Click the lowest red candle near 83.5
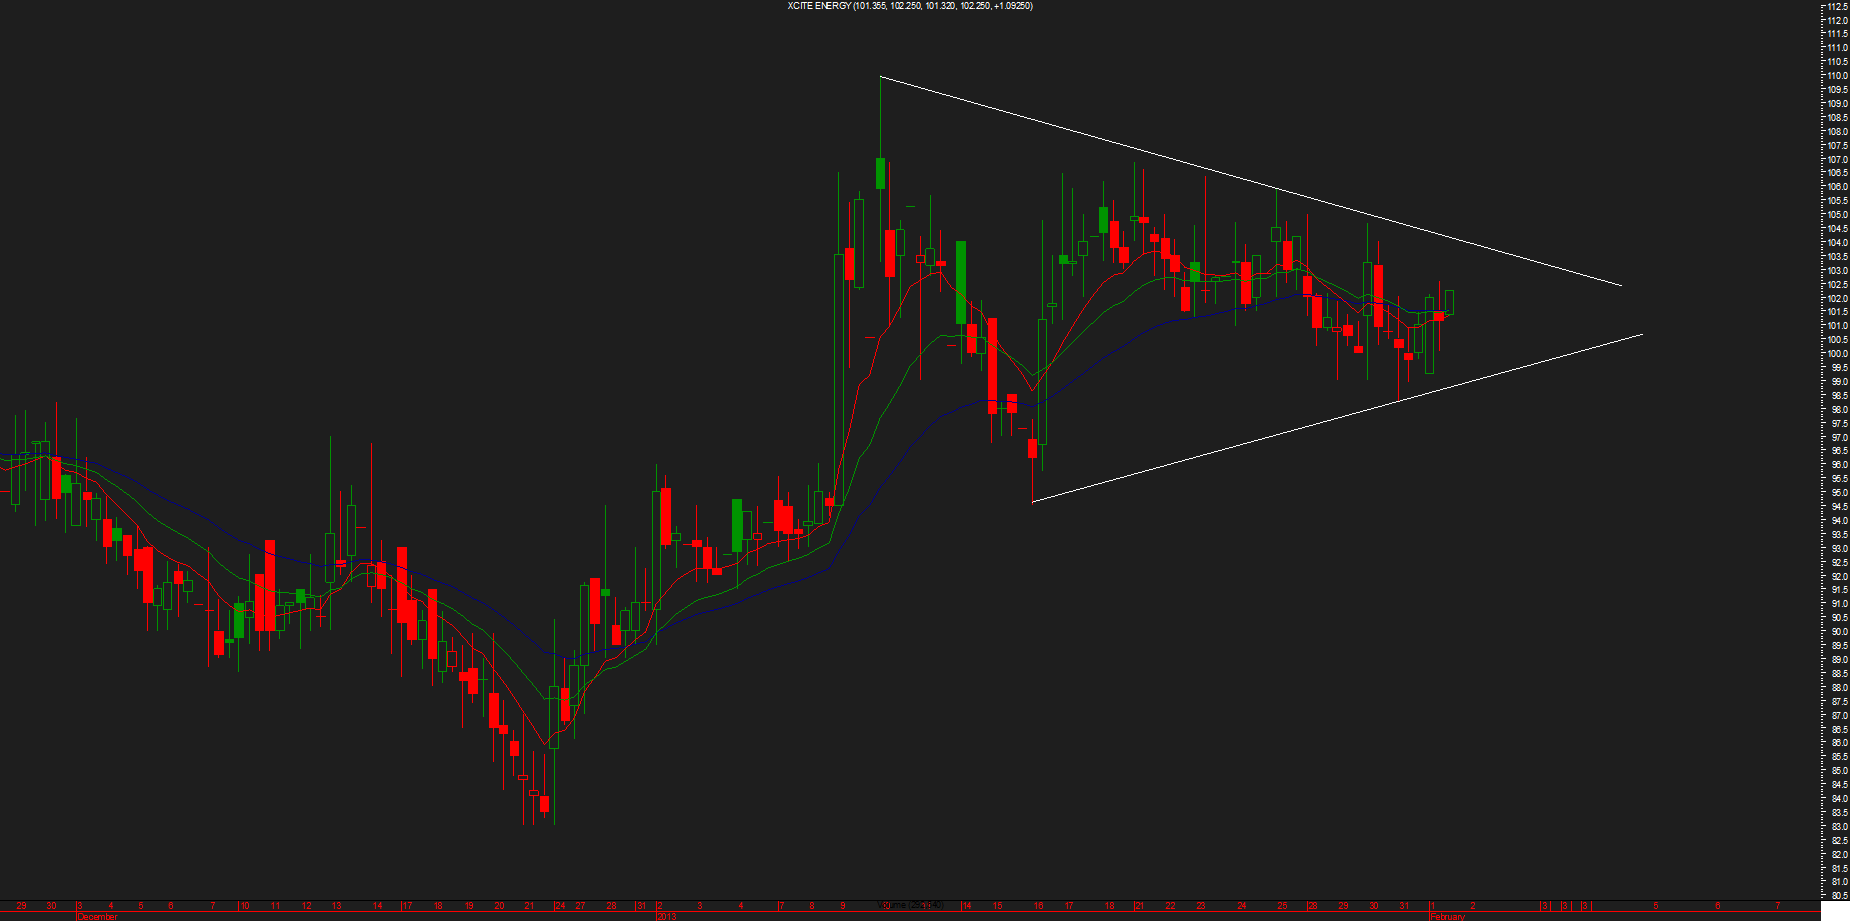 (544, 803)
